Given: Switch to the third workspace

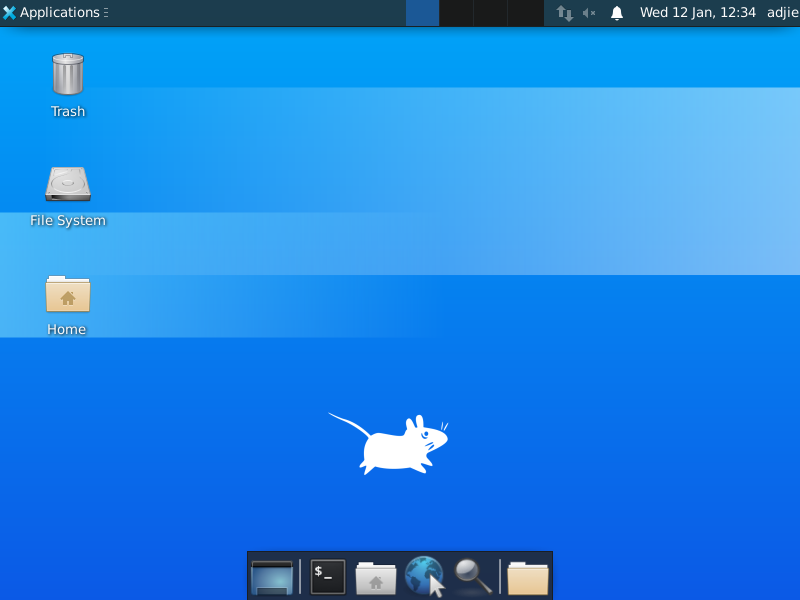Looking at the screenshot, I should tap(490, 13).
